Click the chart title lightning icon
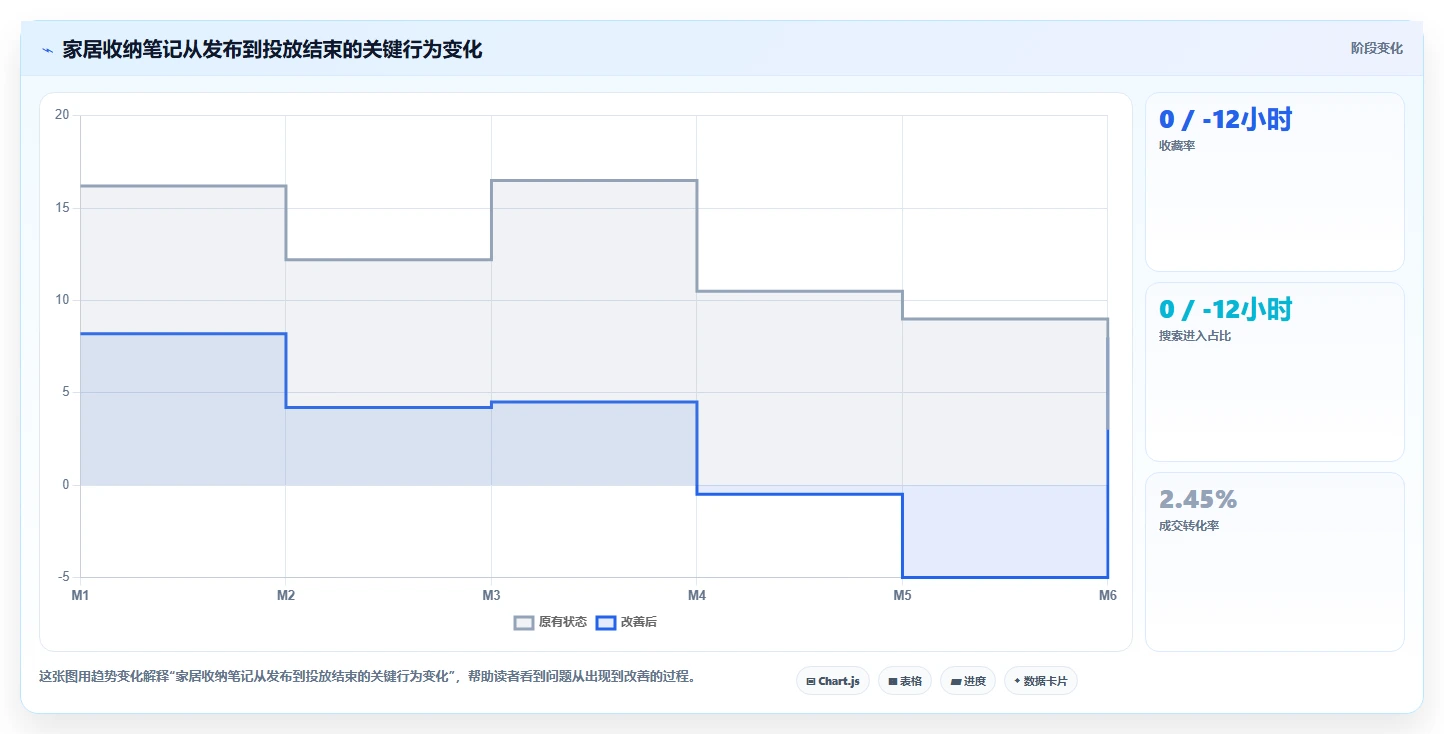1444x734 pixels. click(x=47, y=50)
